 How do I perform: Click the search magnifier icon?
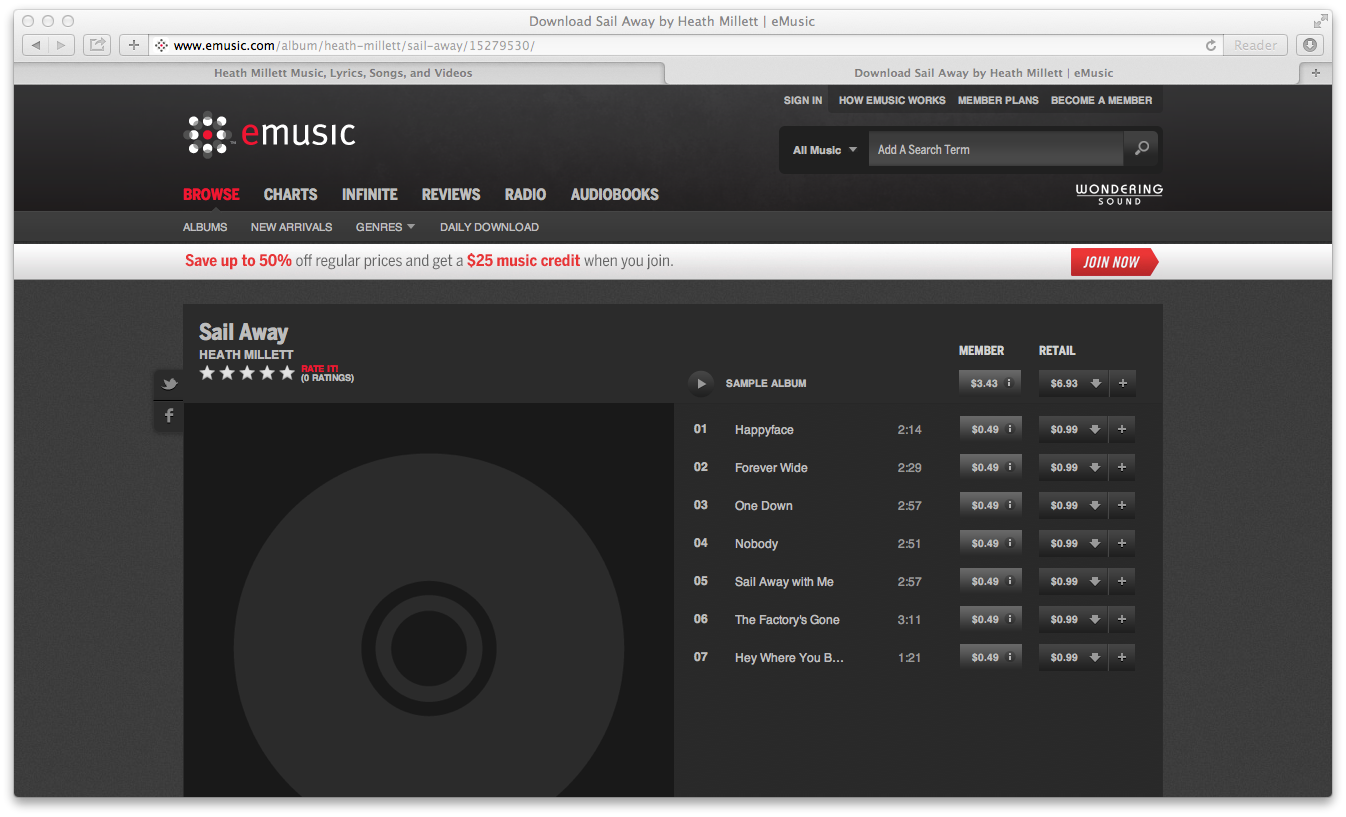tap(1141, 149)
